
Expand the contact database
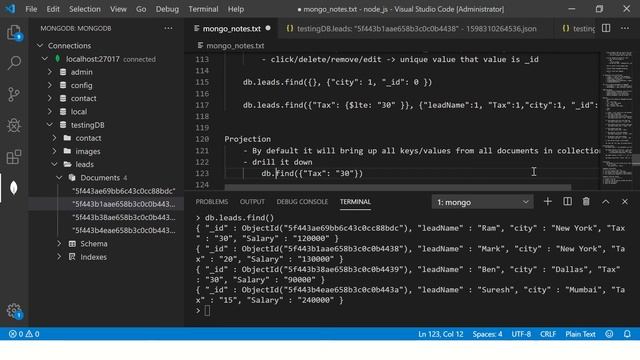point(50,98)
